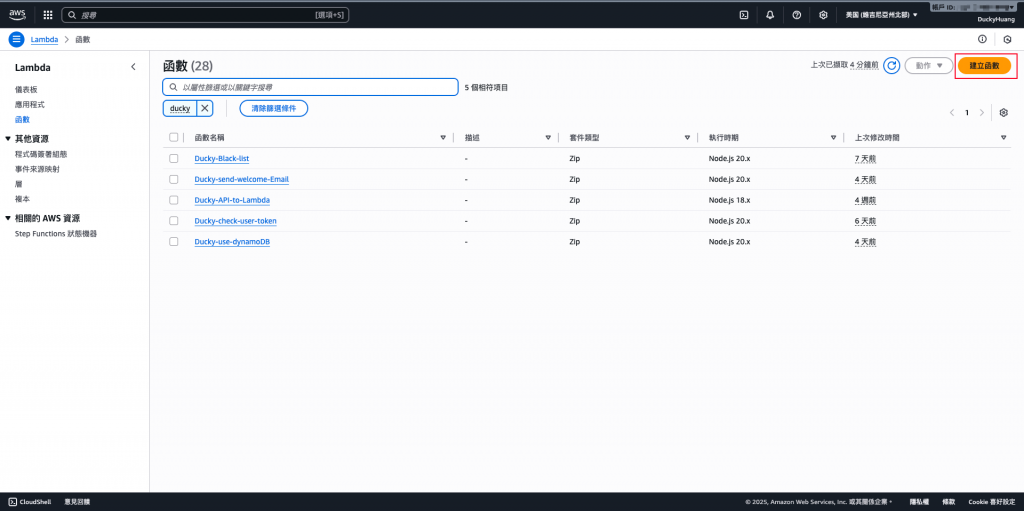Open Cookie 喜好設定 in the footer
This screenshot has height=511, width=1024.
click(x=991, y=502)
